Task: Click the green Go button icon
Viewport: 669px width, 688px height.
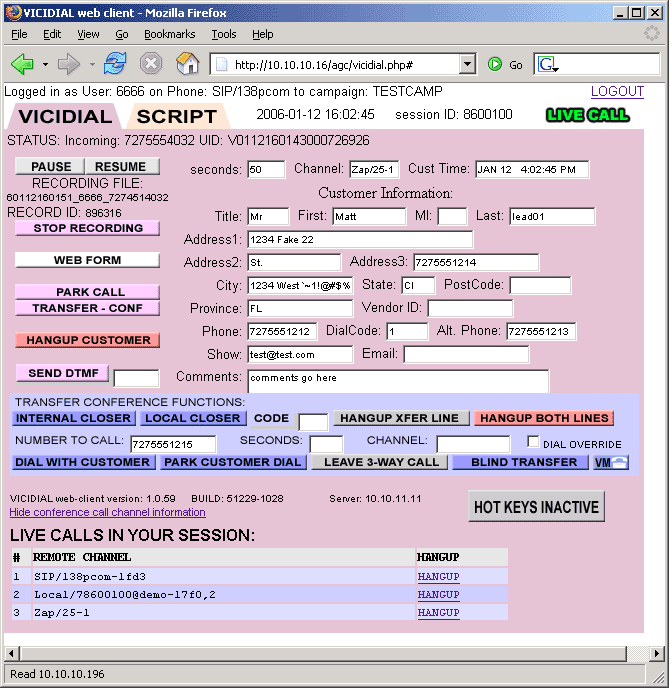Action: point(495,64)
